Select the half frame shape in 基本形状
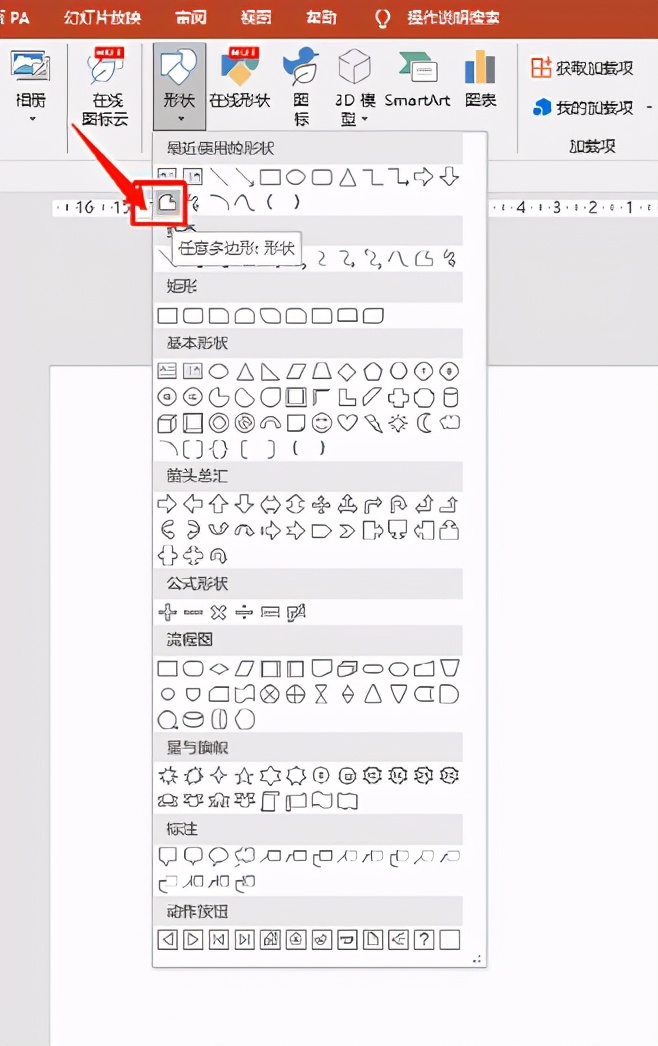The height and width of the screenshot is (1046, 658). point(322,398)
